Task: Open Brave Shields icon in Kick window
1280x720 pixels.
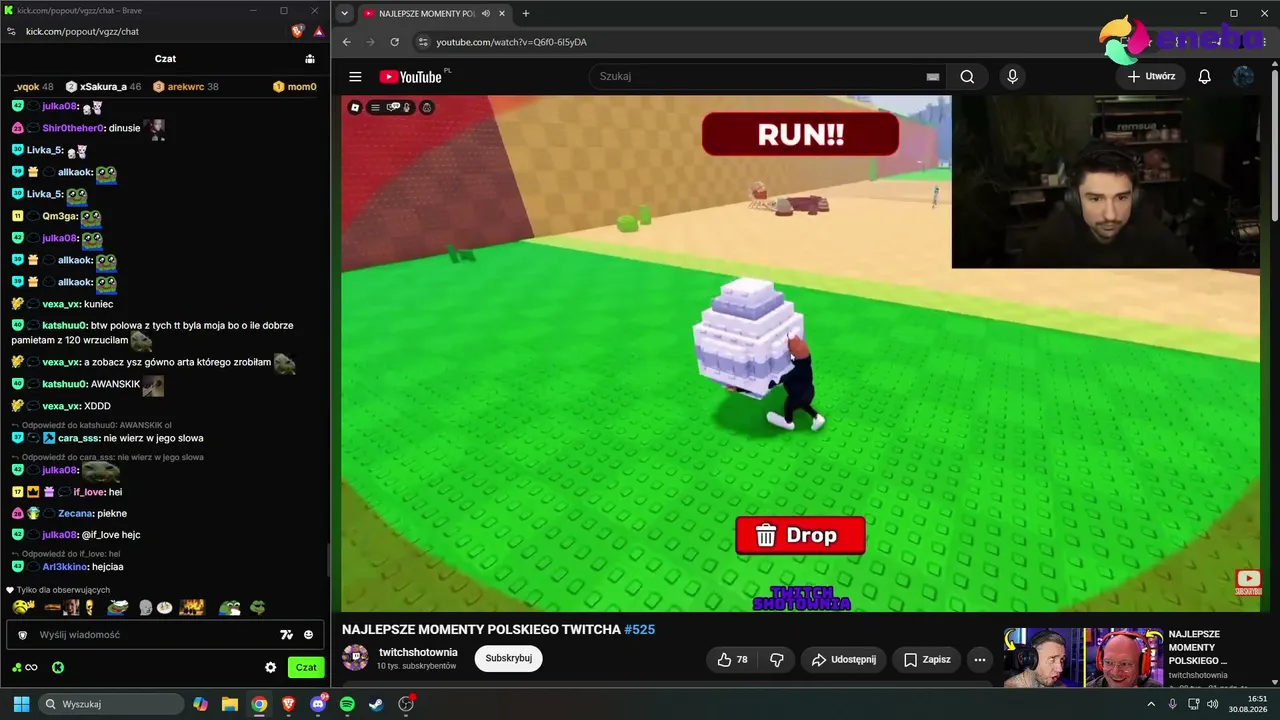Action: [x=298, y=31]
